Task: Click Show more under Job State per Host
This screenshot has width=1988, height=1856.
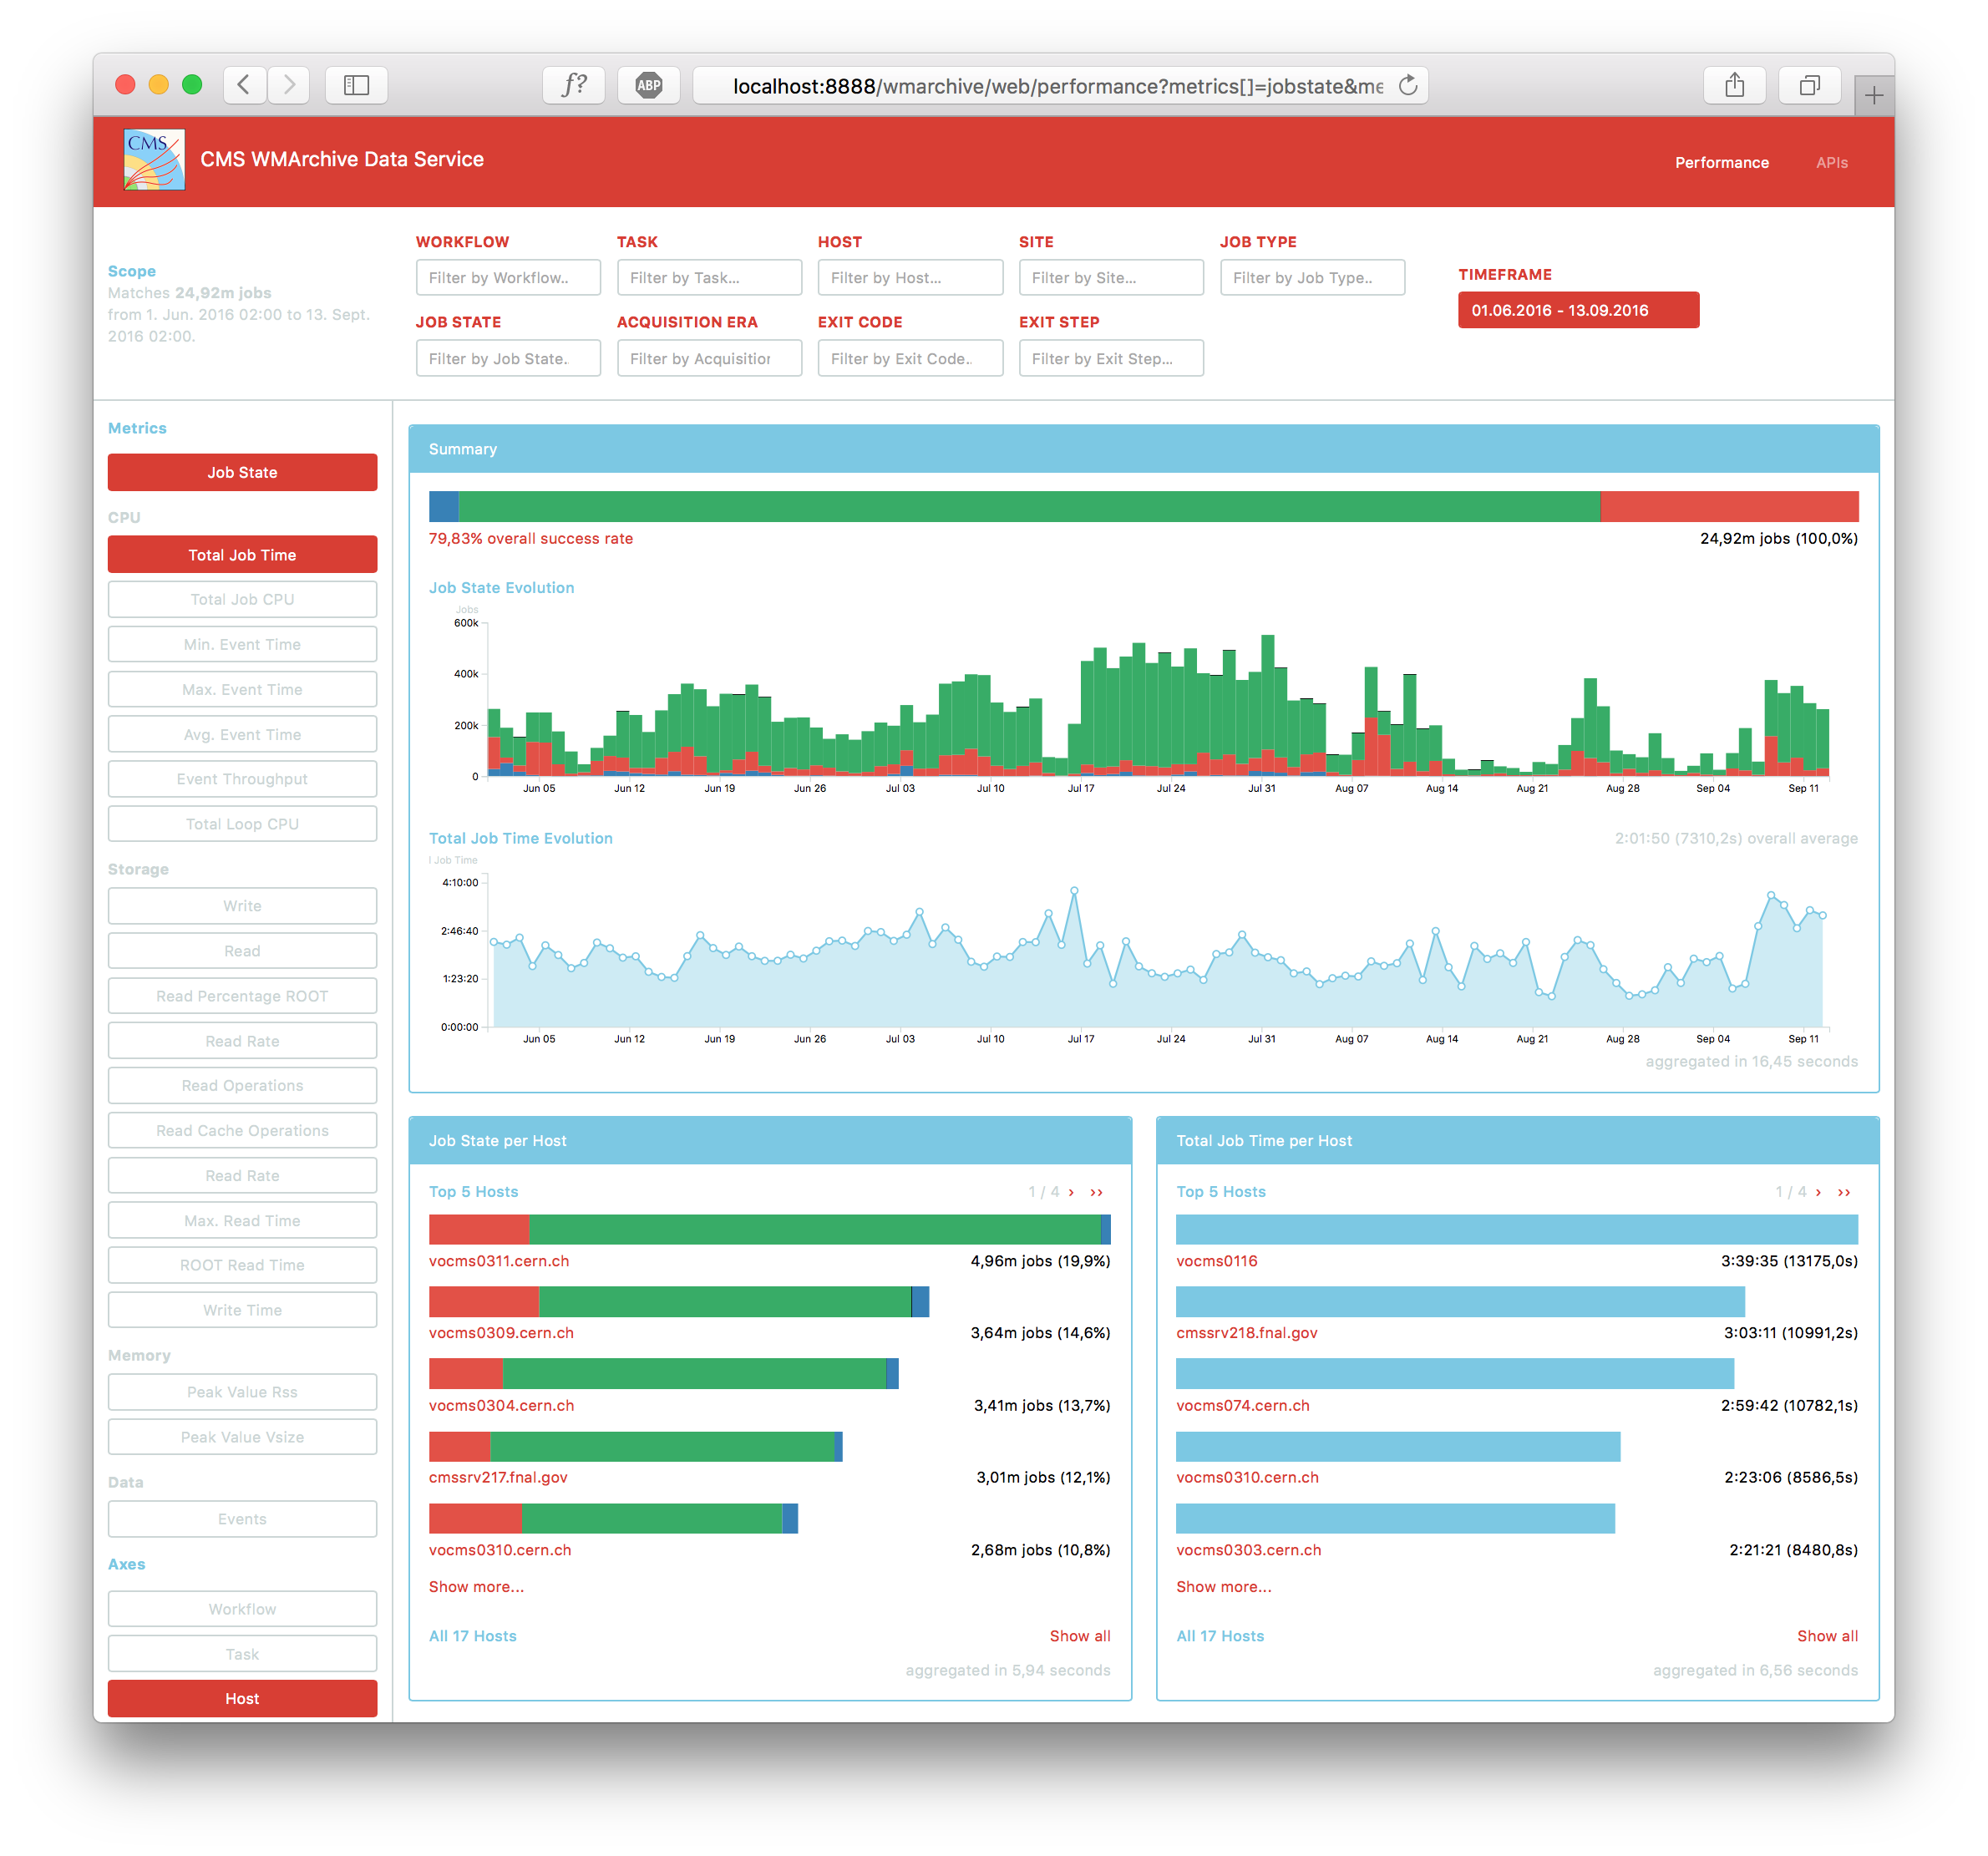Action: point(476,1587)
